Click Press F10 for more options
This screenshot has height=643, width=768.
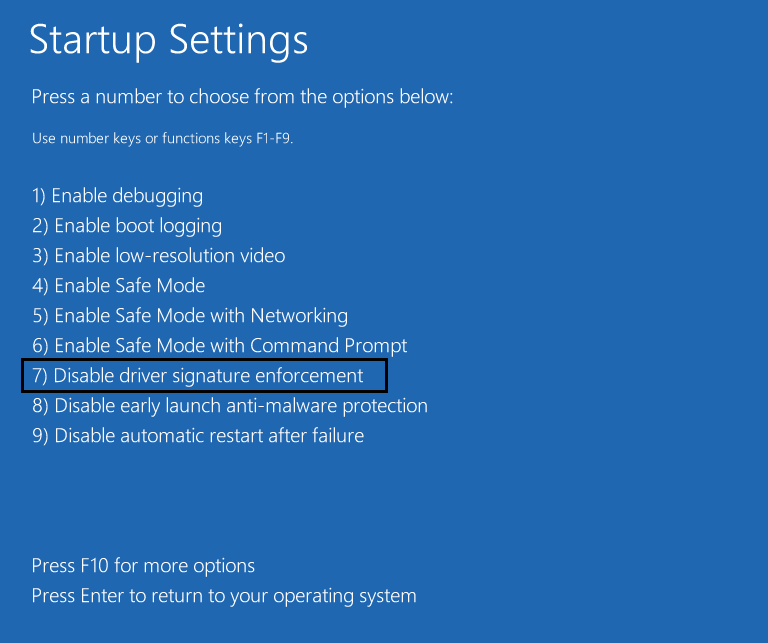pyautogui.click(x=143, y=566)
